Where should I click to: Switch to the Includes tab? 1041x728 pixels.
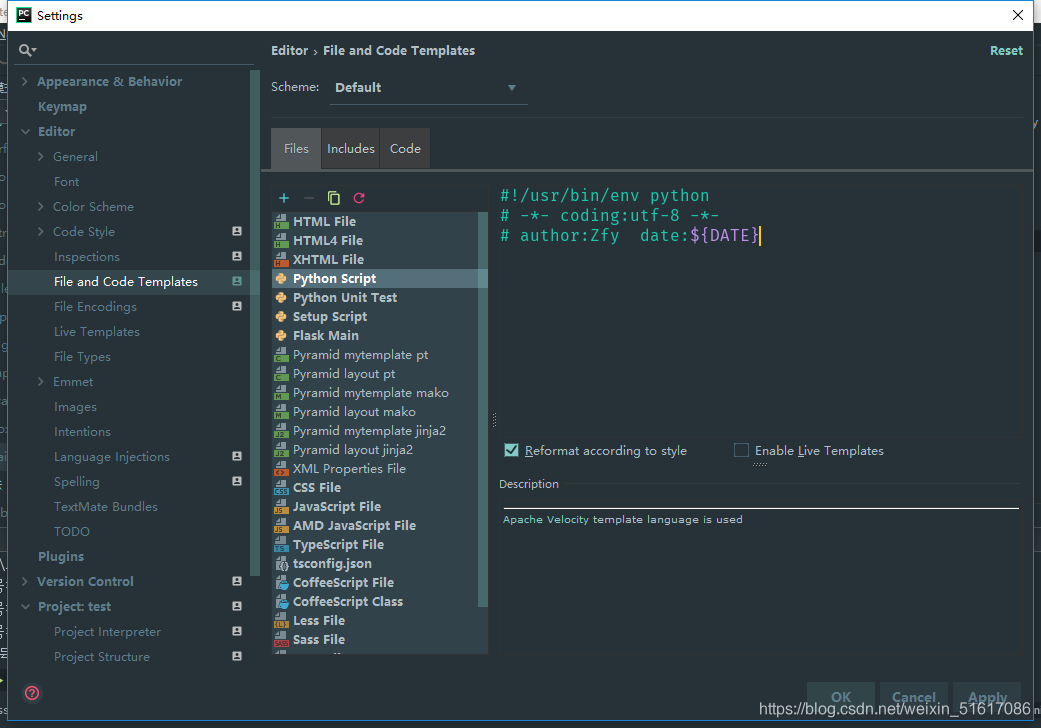tap(351, 149)
